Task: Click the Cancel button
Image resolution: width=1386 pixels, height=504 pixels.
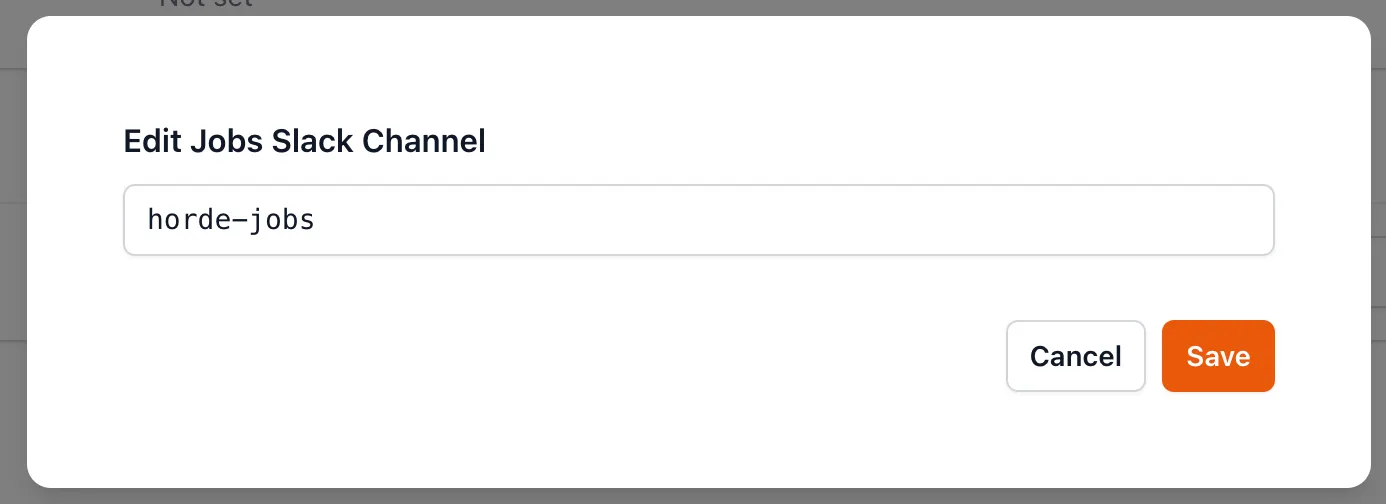Action: [1075, 356]
